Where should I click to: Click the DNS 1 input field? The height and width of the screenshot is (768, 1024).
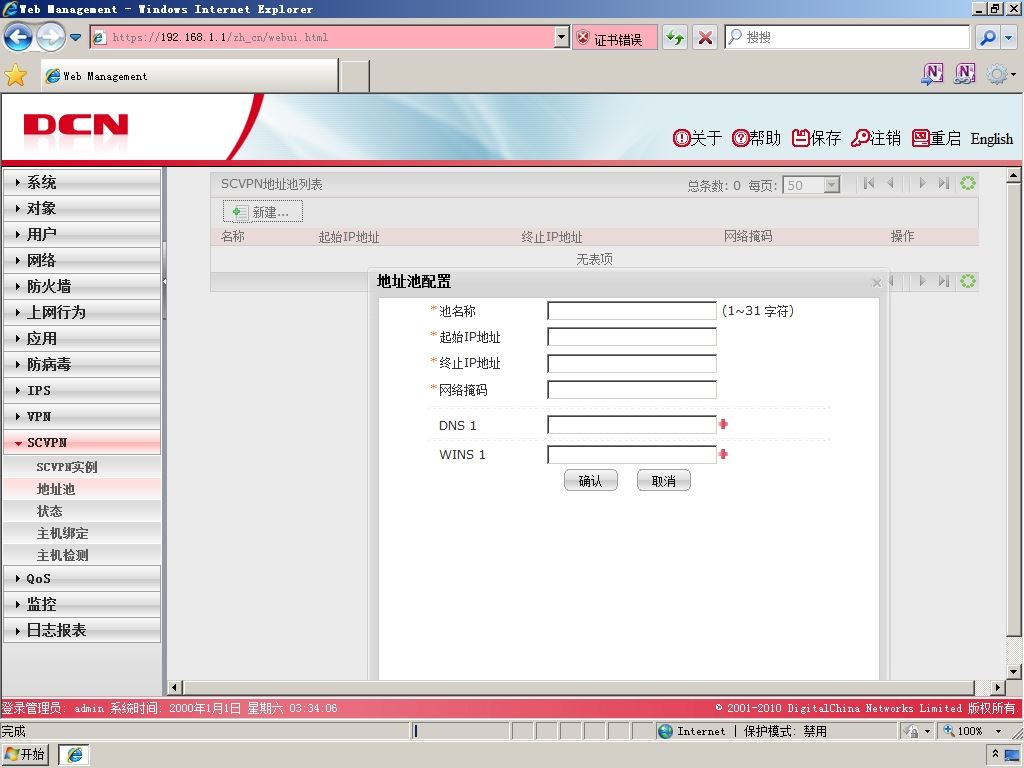click(x=632, y=425)
